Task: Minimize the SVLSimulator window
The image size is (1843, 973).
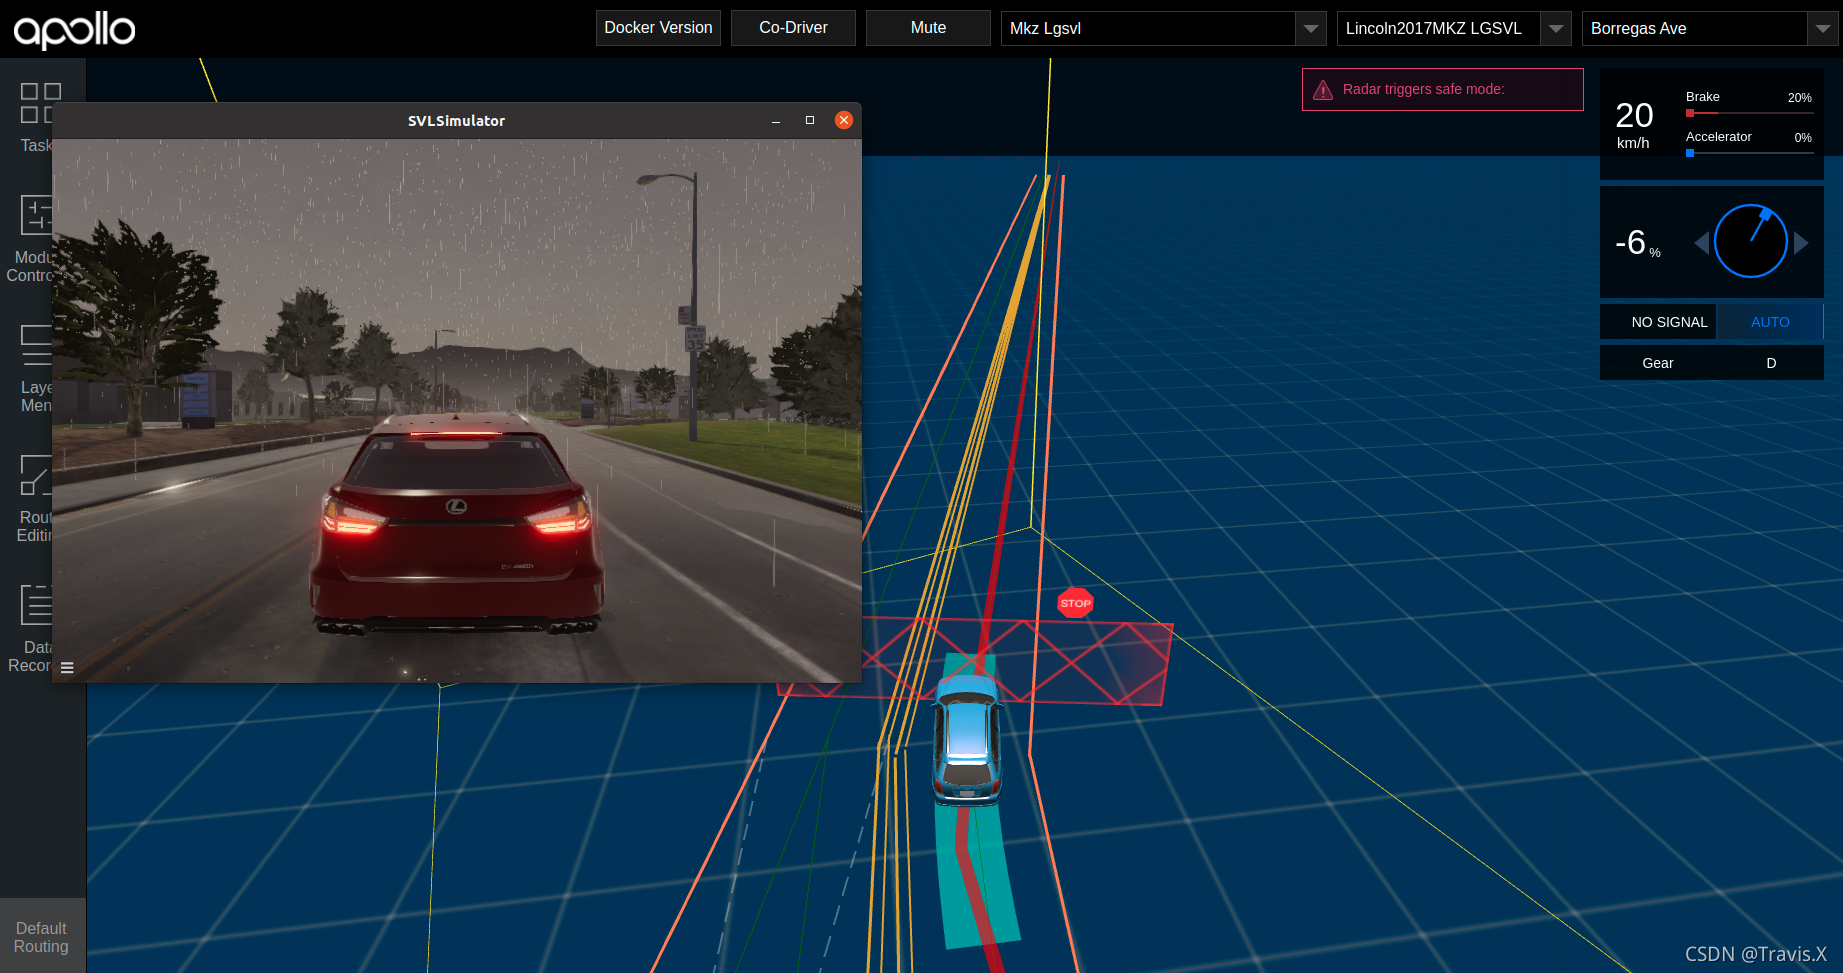Action: click(776, 121)
